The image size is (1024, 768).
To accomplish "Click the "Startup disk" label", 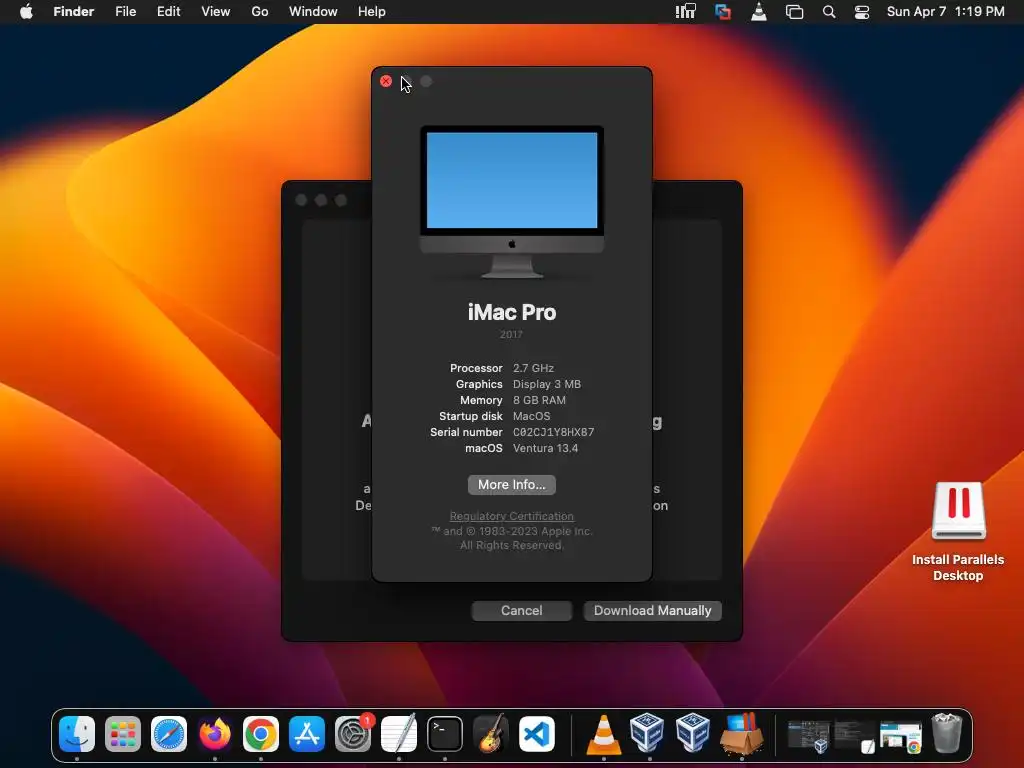I will point(470,416).
